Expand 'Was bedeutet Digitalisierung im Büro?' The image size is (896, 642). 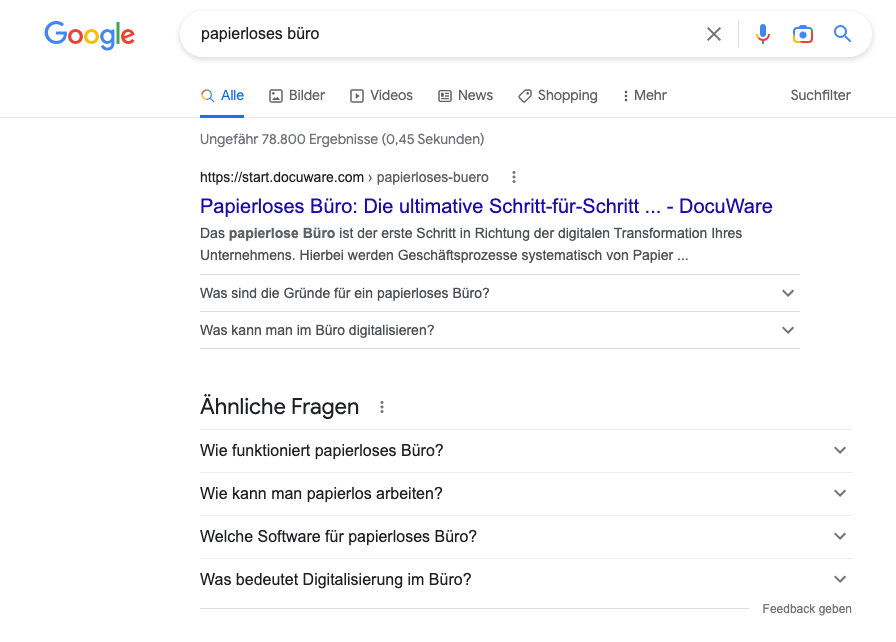(x=526, y=580)
